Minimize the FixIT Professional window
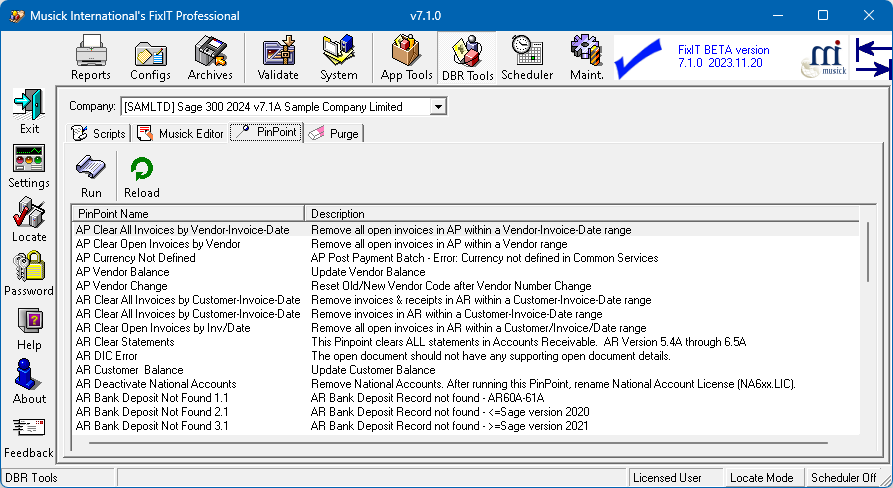The height and width of the screenshot is (488, 893). [778, 15]
